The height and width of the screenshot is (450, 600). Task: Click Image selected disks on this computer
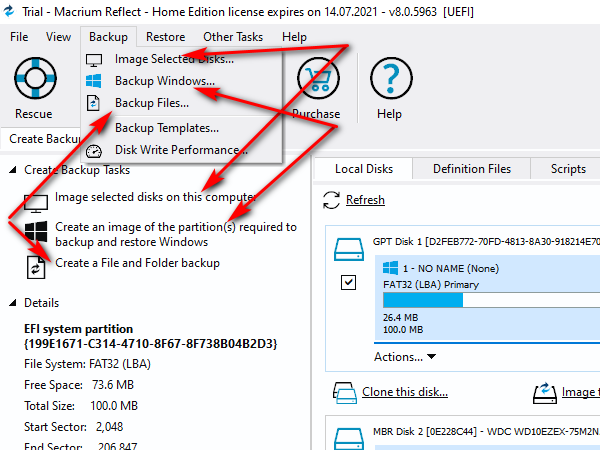click(x=155, y=197)
